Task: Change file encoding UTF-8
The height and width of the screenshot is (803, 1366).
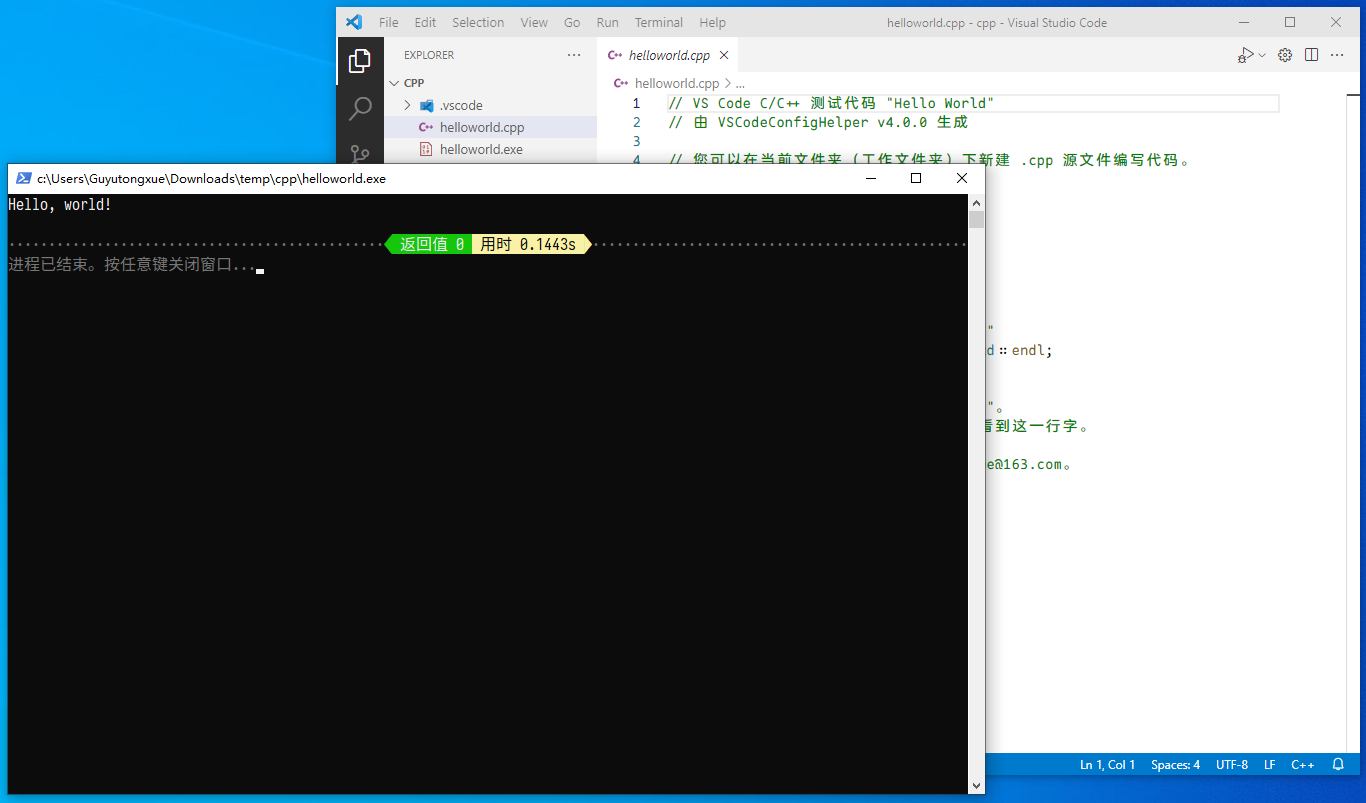Action: coord(1232,764)
